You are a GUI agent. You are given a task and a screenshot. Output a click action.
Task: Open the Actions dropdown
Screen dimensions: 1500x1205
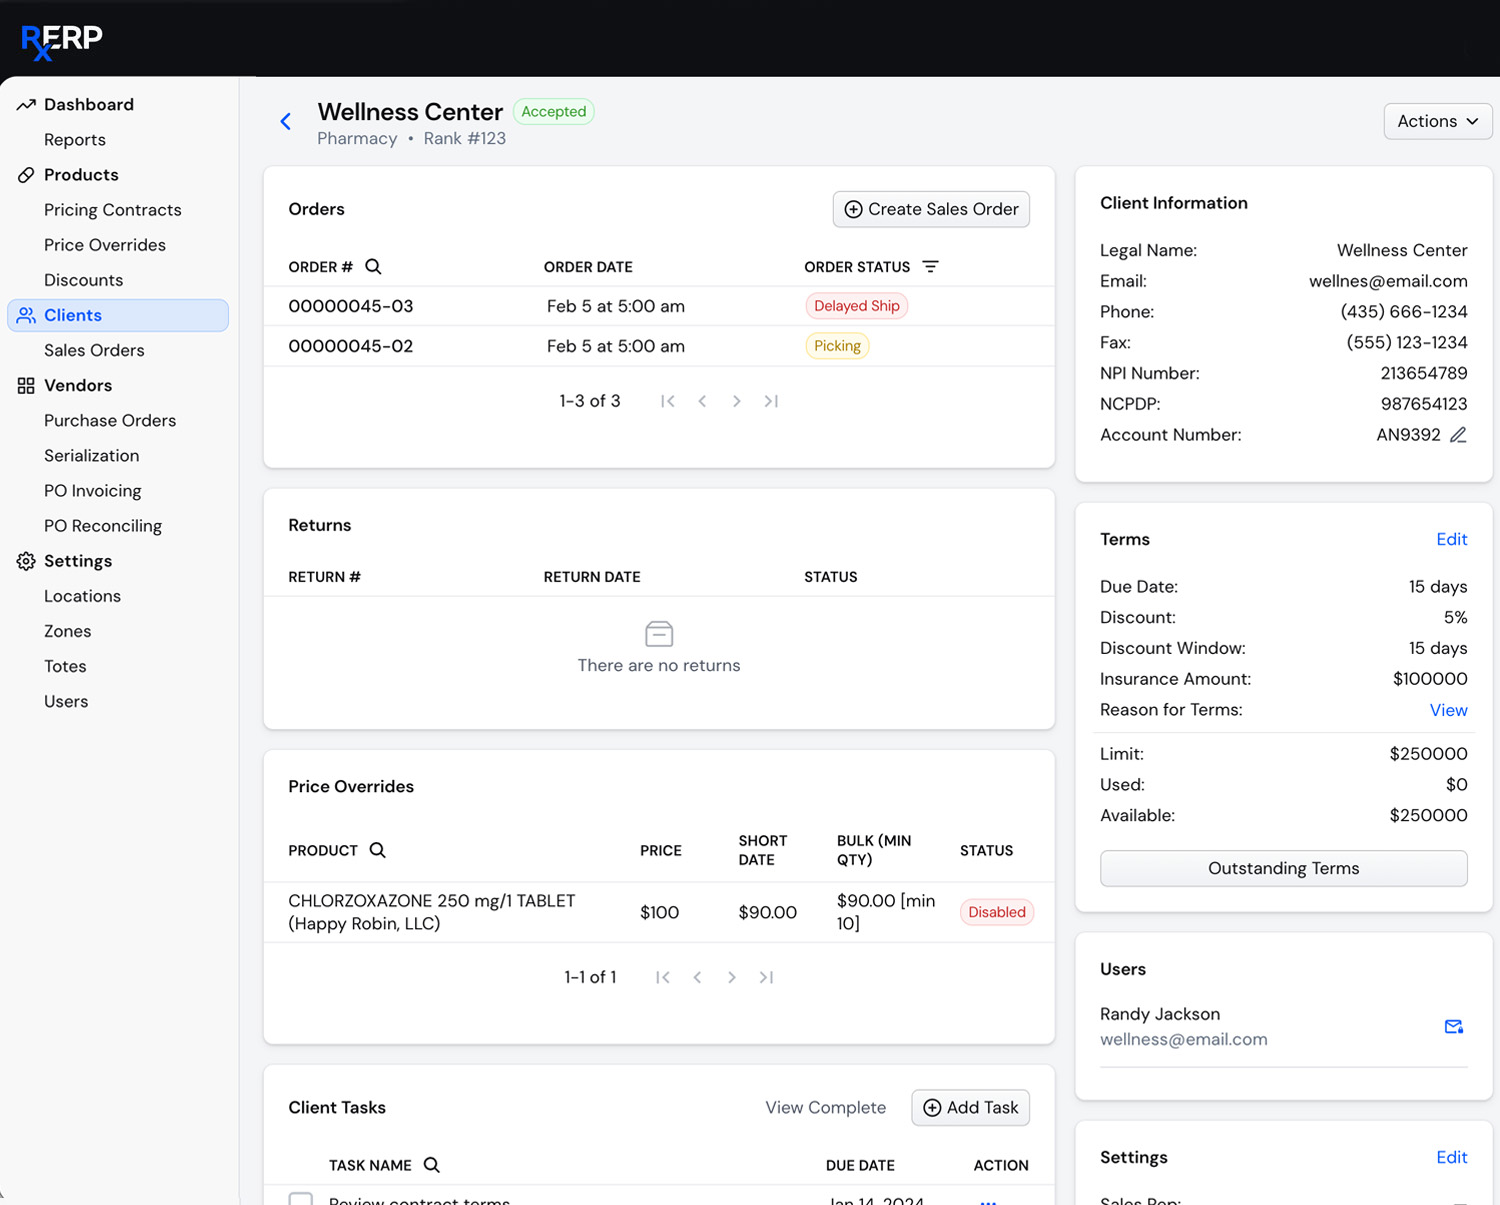tap(1437, 121)
